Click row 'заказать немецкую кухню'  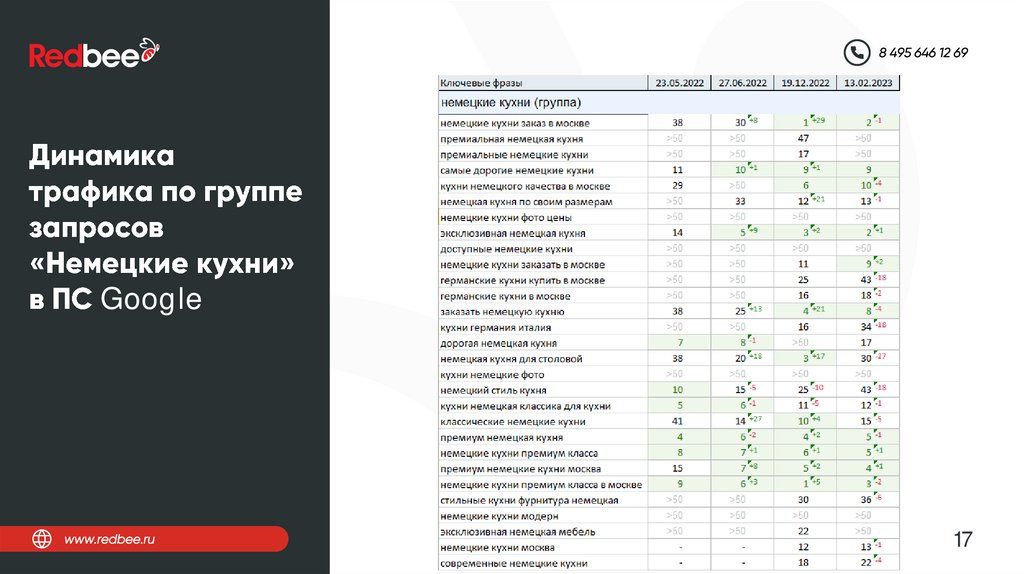669,311
